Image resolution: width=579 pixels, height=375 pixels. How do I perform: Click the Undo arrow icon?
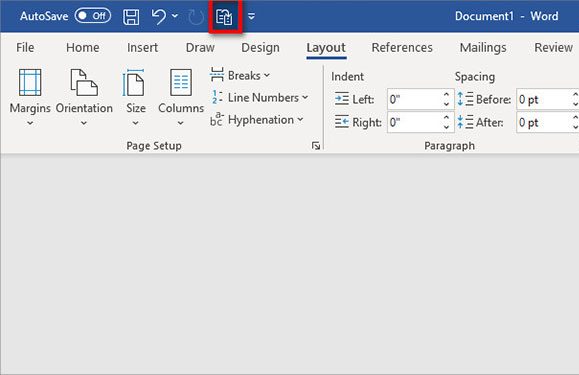159,17
